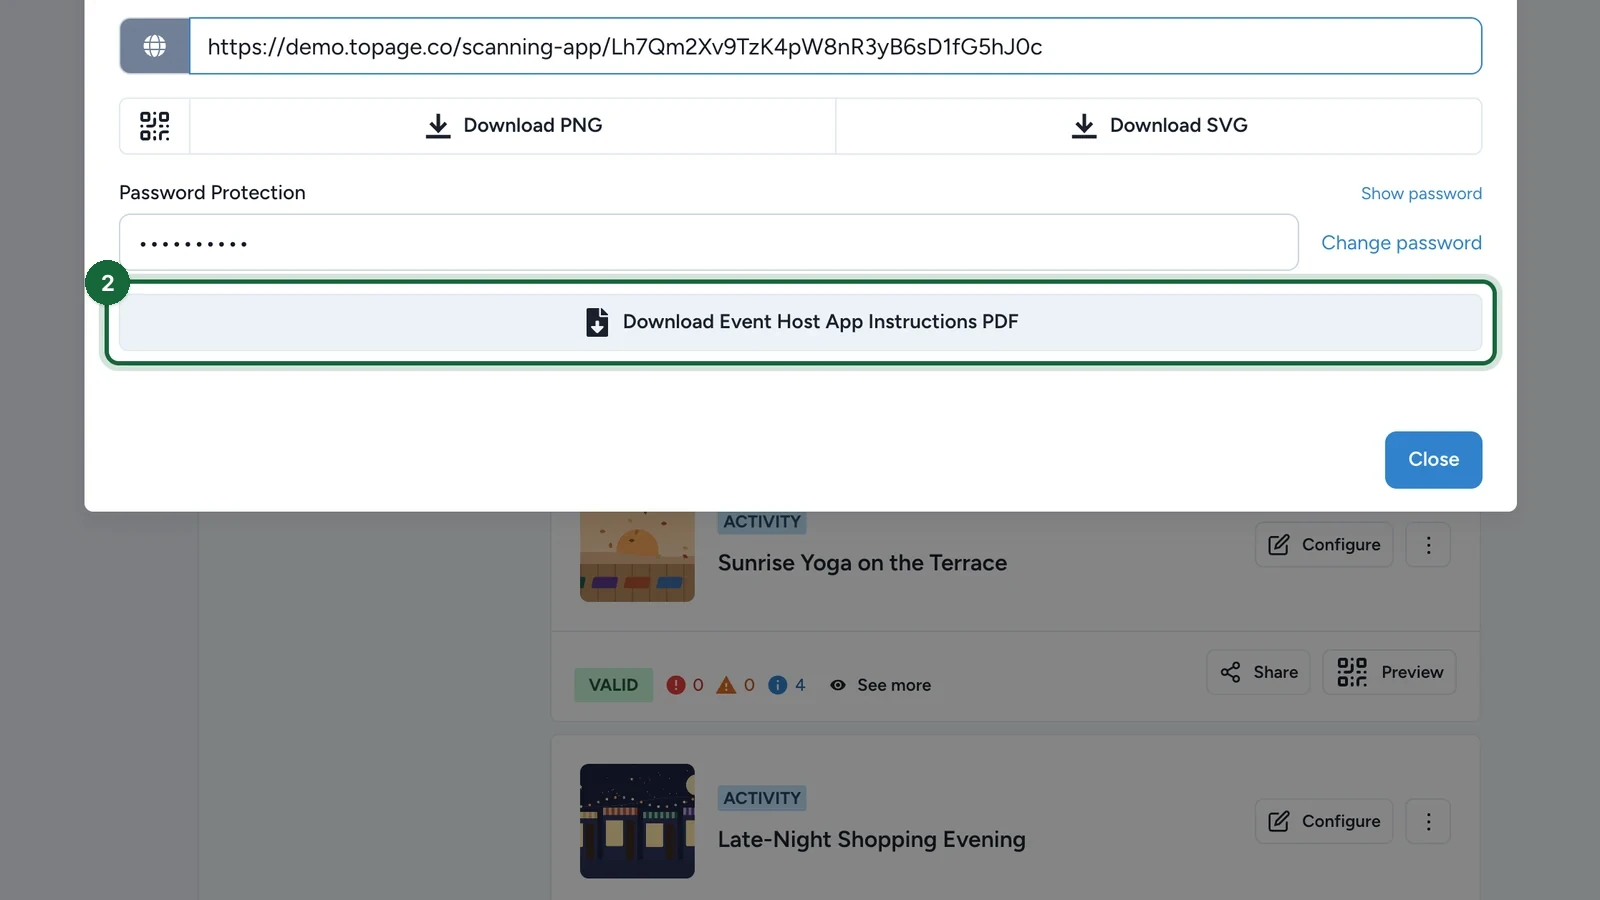Screen dimensions: 1600x900
Task: Download the QR code as SVG
Action: click(1159, 126)
